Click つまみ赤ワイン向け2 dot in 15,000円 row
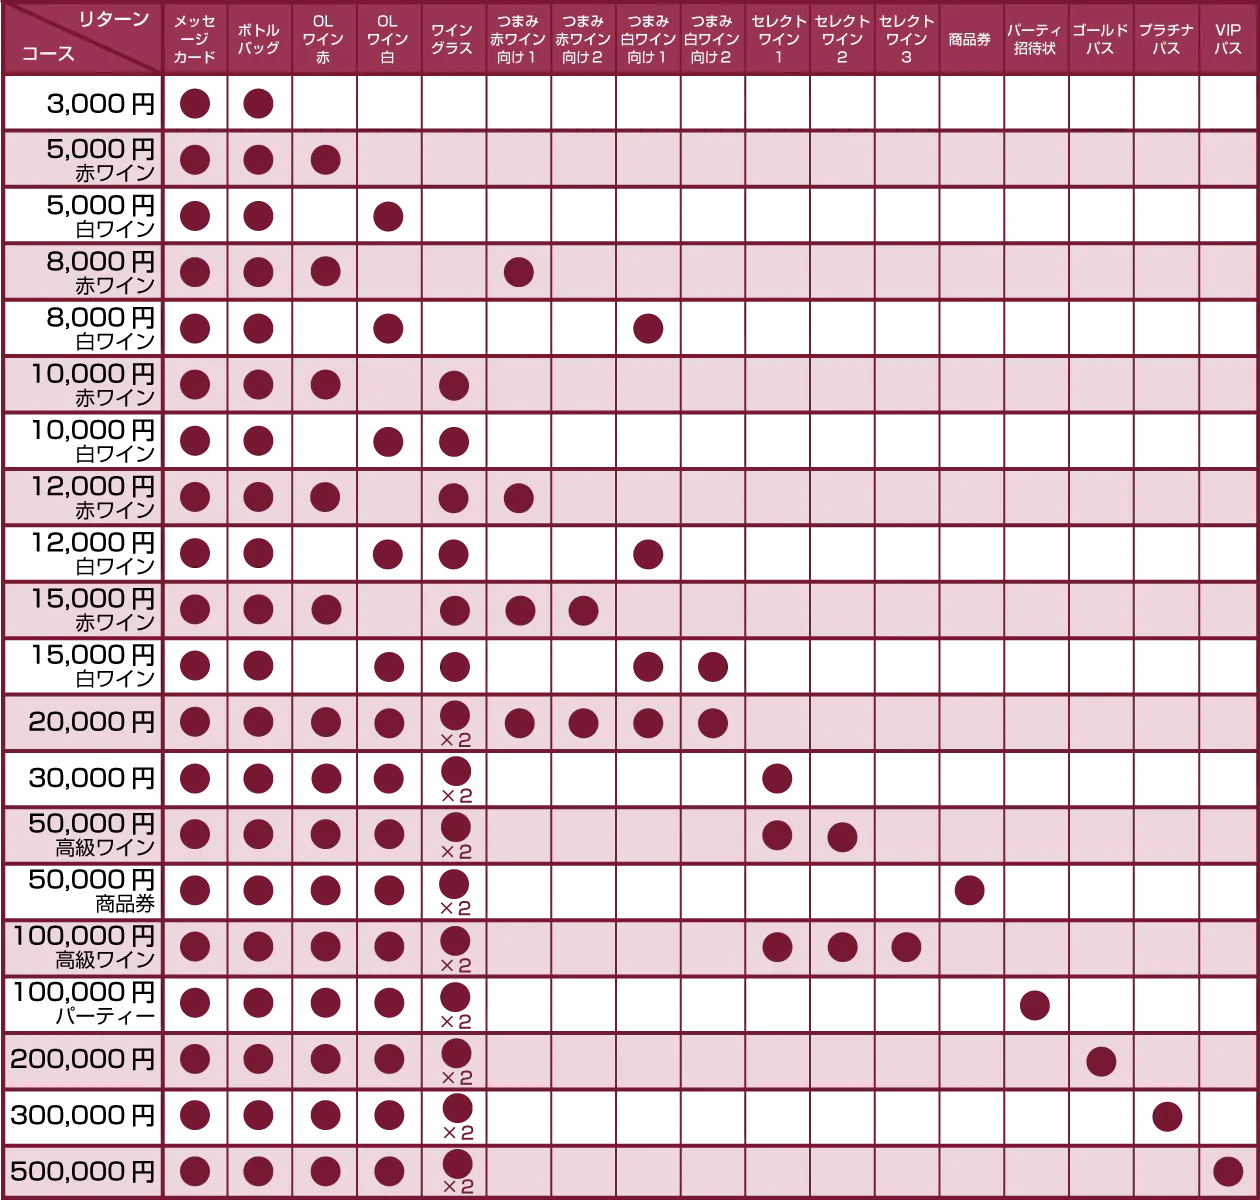Viewport: 1260px width, 1200px height. 583,610
